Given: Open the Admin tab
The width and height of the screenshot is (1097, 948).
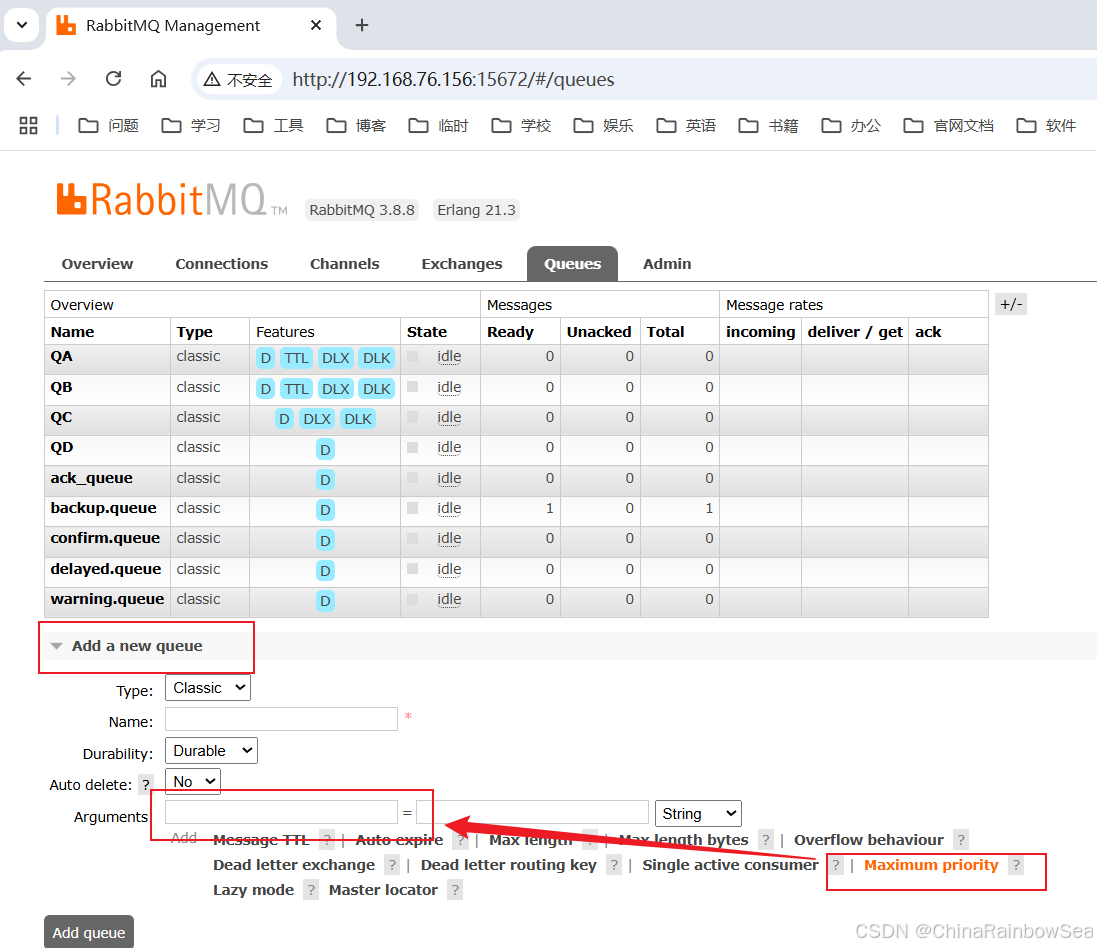Looking at the screenshot, I should tap(666, 263).
